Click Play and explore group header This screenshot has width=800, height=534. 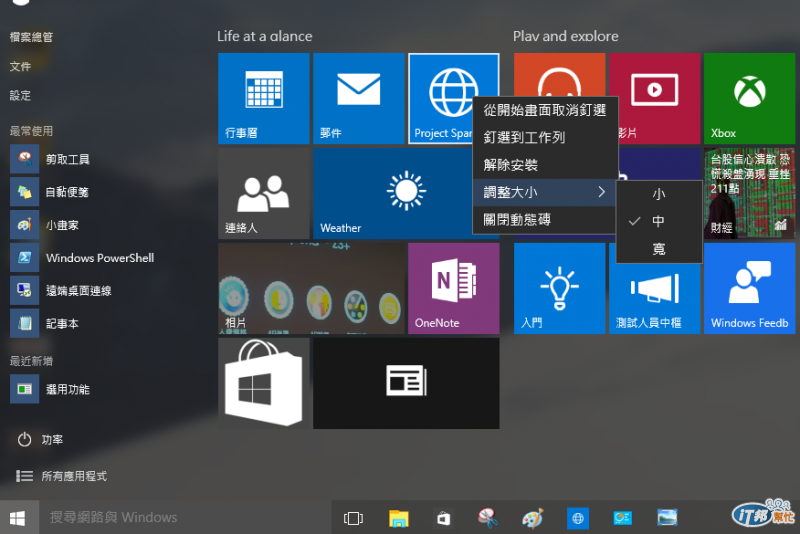565,36
